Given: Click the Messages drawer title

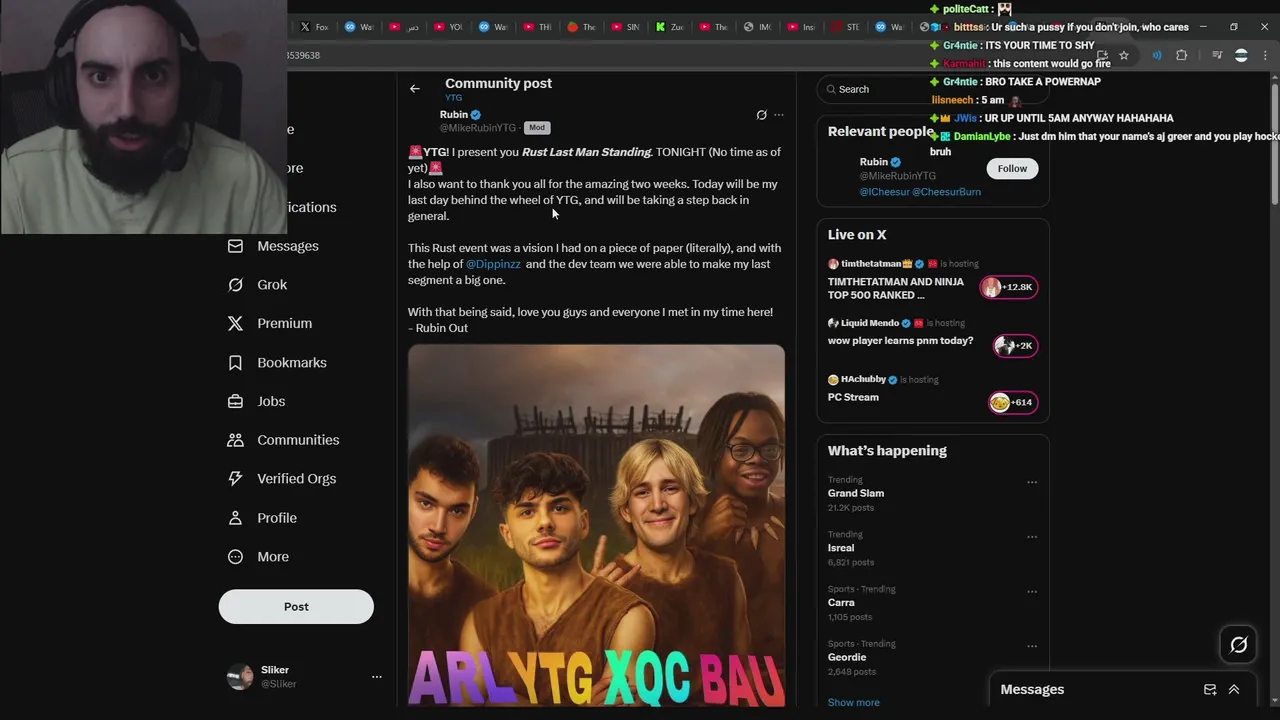Looking at the screenshot, I should click(x=1032, y=690).
